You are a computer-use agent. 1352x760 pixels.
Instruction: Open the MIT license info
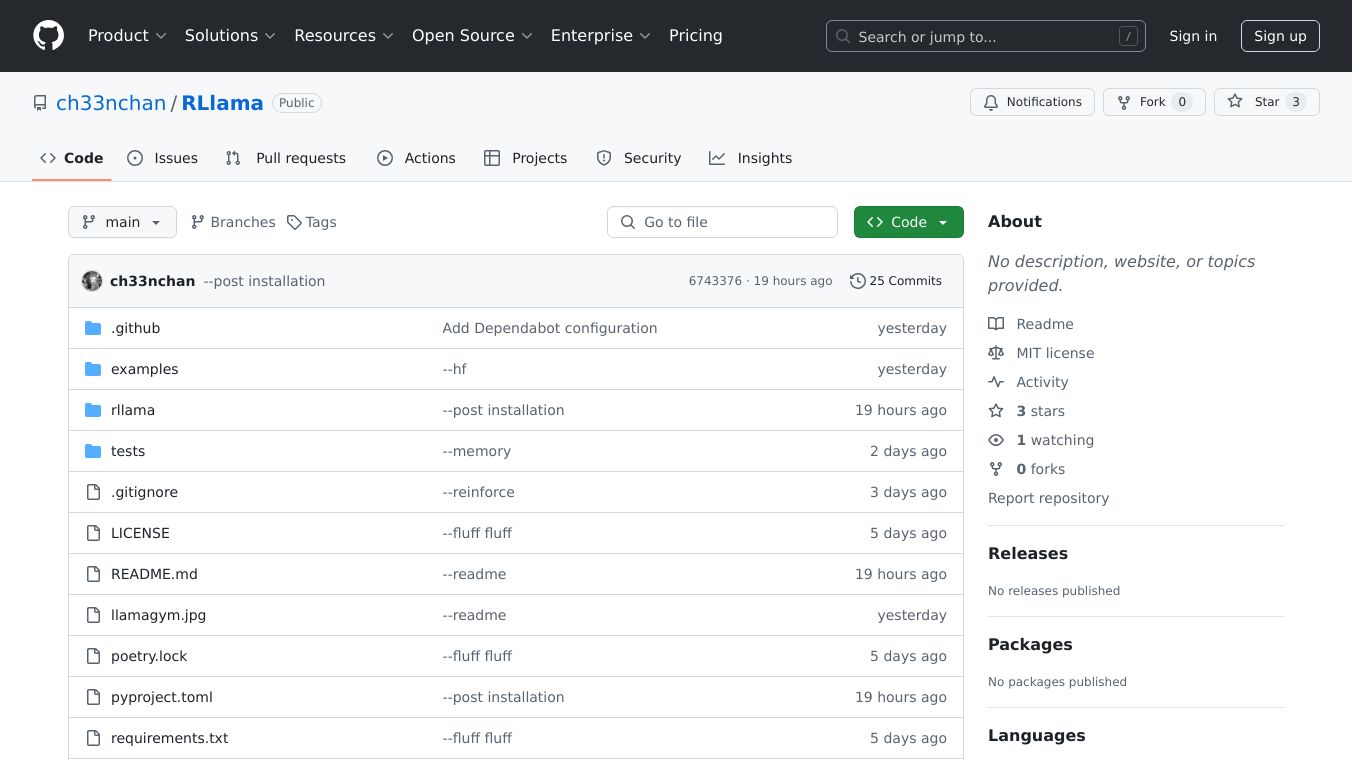[x=1054, y=353]
